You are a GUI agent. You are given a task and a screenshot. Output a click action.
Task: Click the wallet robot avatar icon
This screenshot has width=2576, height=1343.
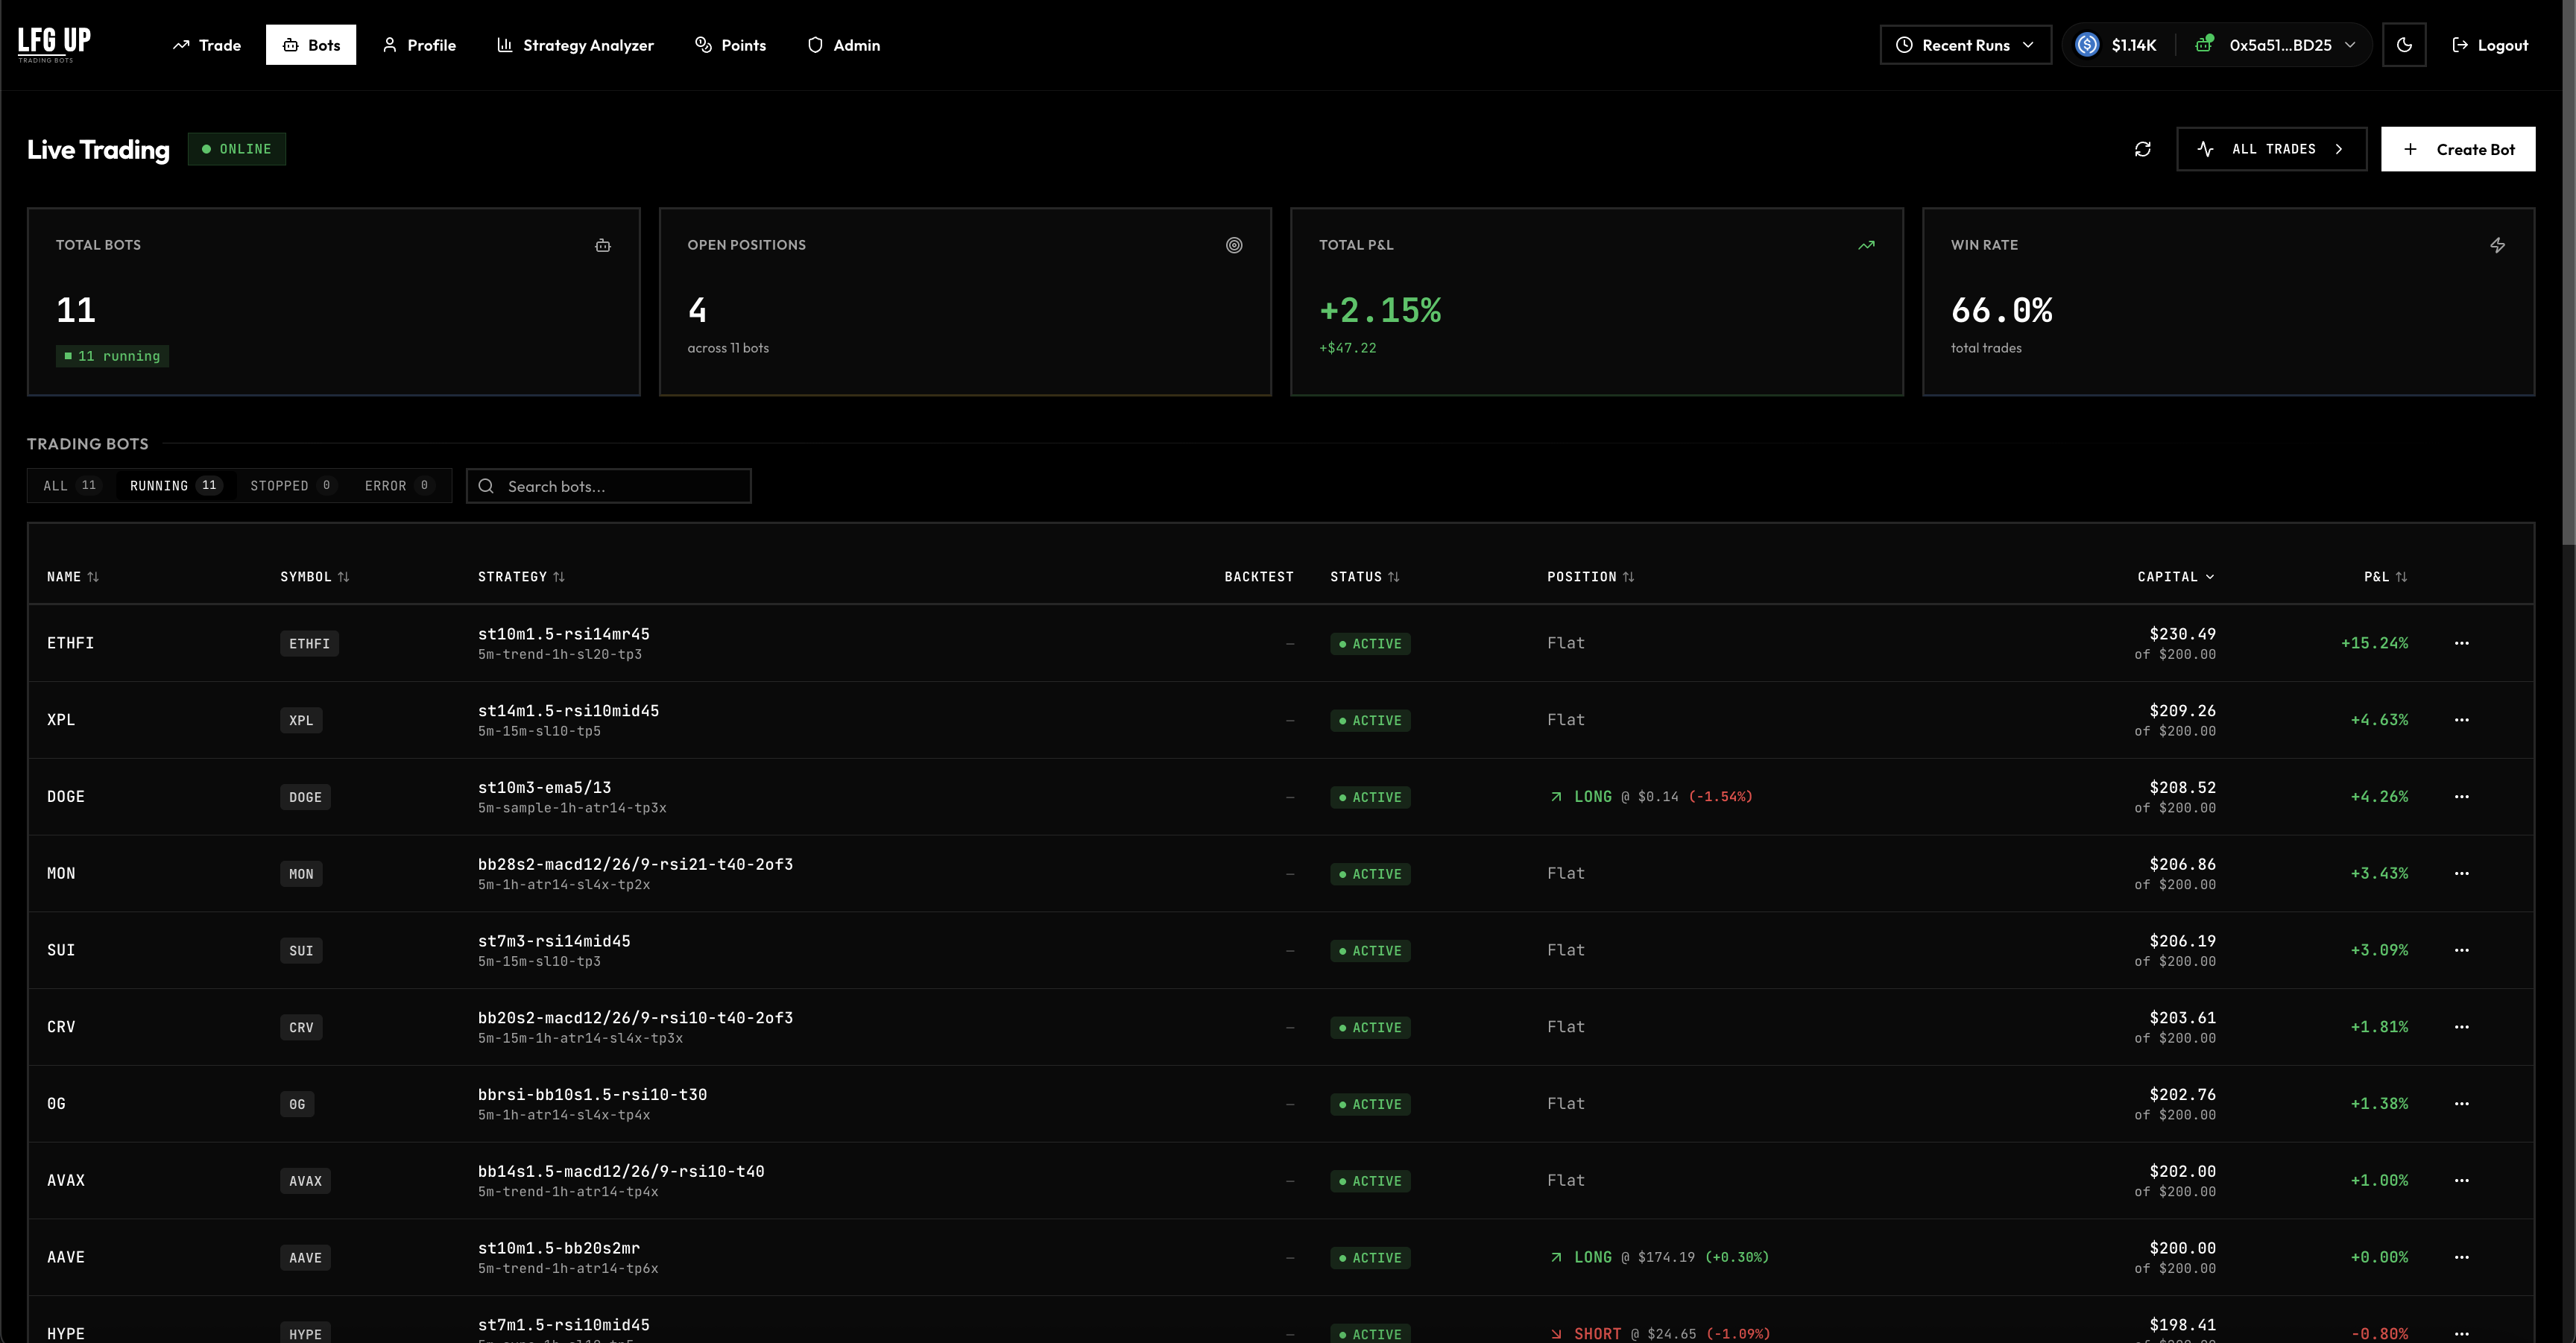click(x=2204, y=44)
